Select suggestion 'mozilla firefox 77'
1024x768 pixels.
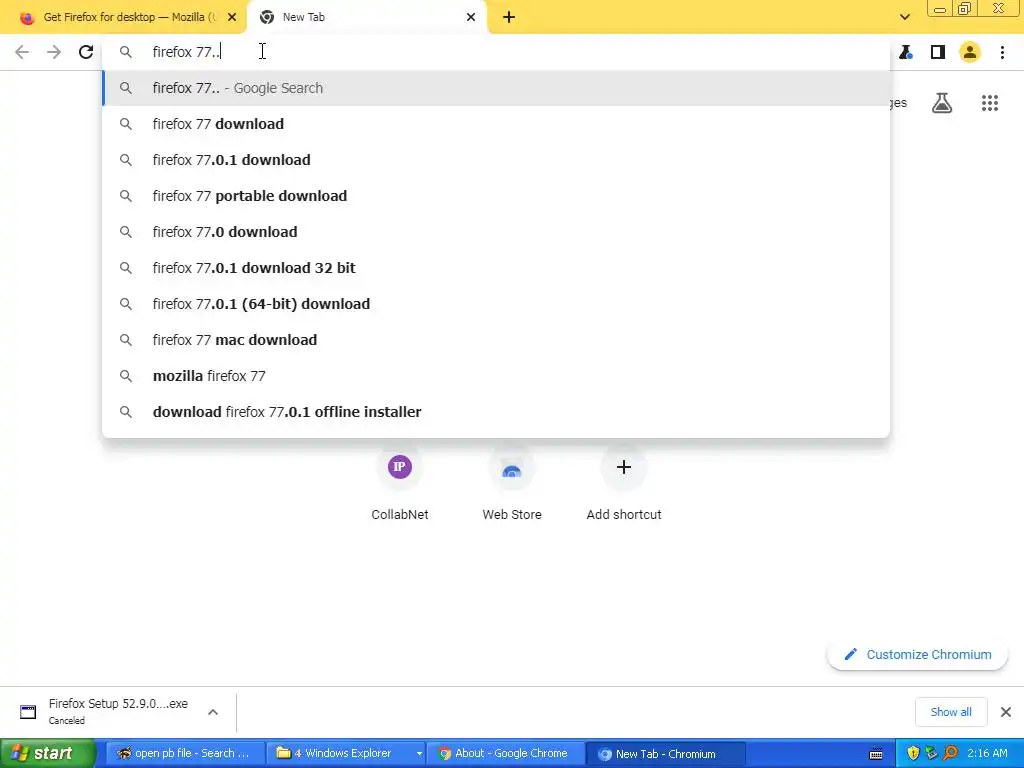point(496,376)
